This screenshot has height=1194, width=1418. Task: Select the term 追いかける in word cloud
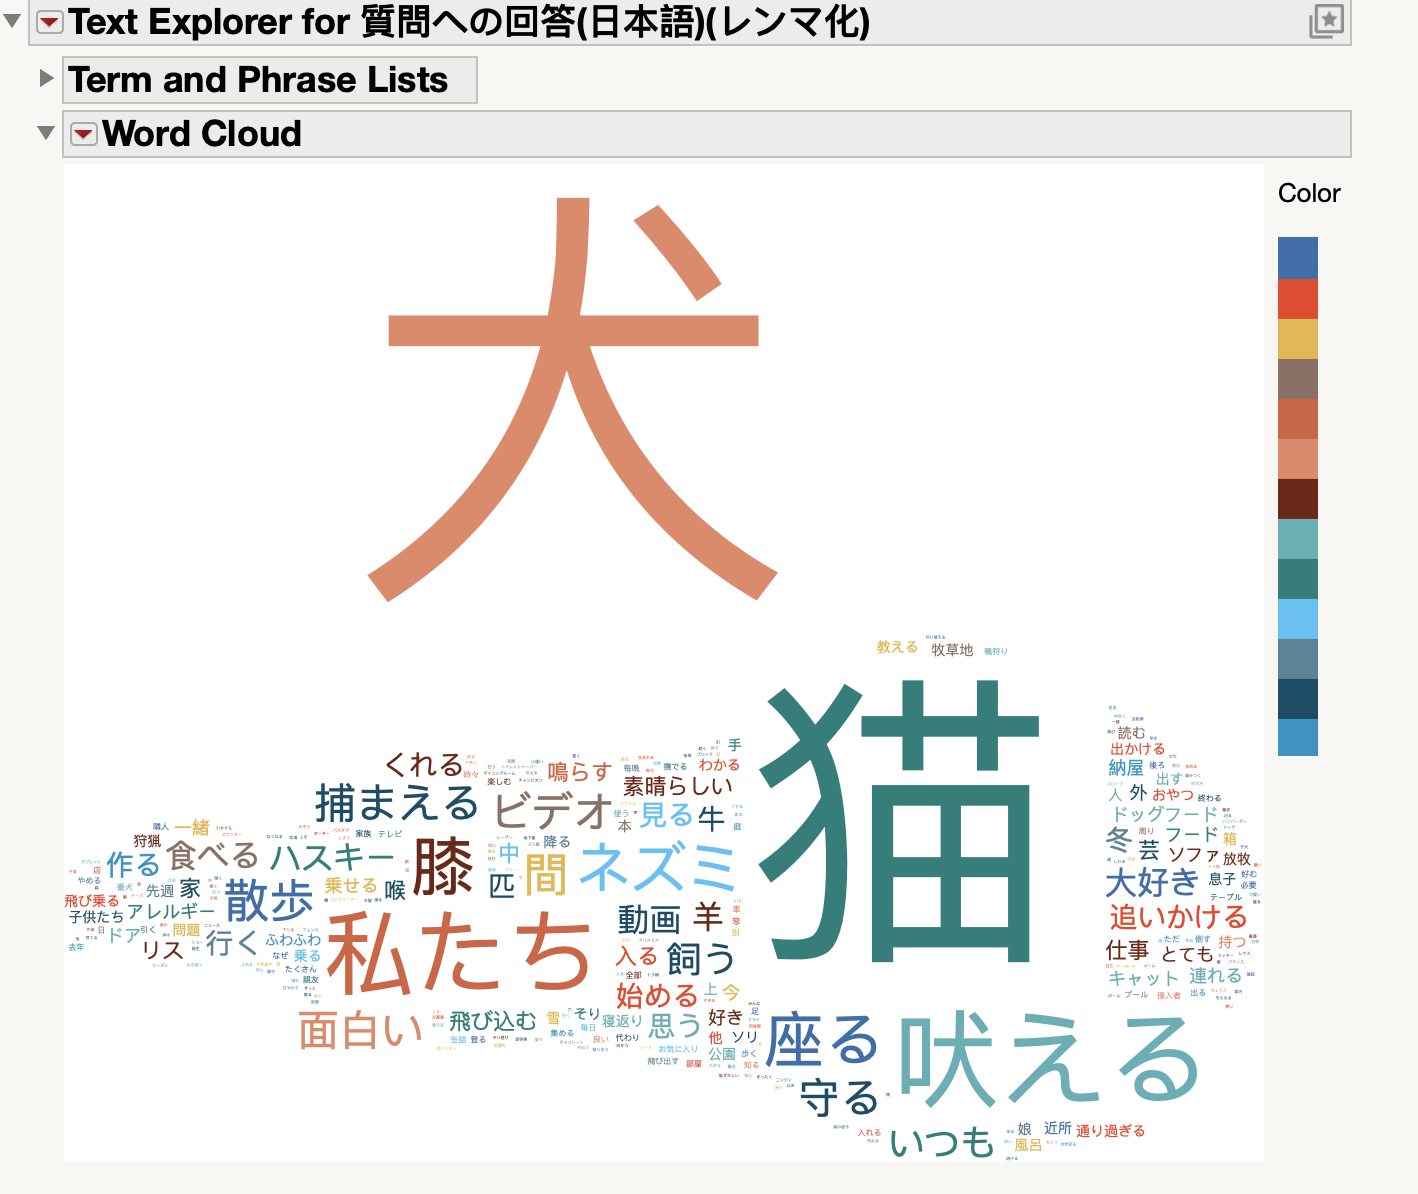coord(1178,917)
